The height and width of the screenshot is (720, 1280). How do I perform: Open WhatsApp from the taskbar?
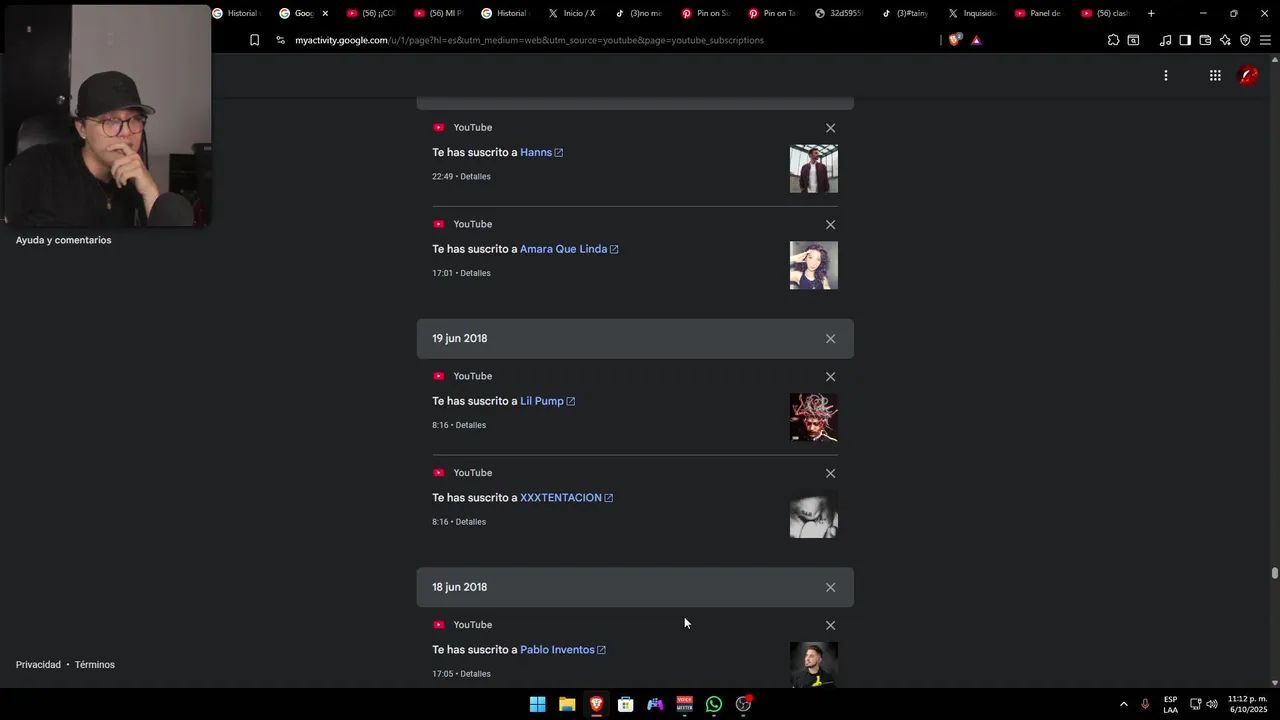click(x=714, y=704)
